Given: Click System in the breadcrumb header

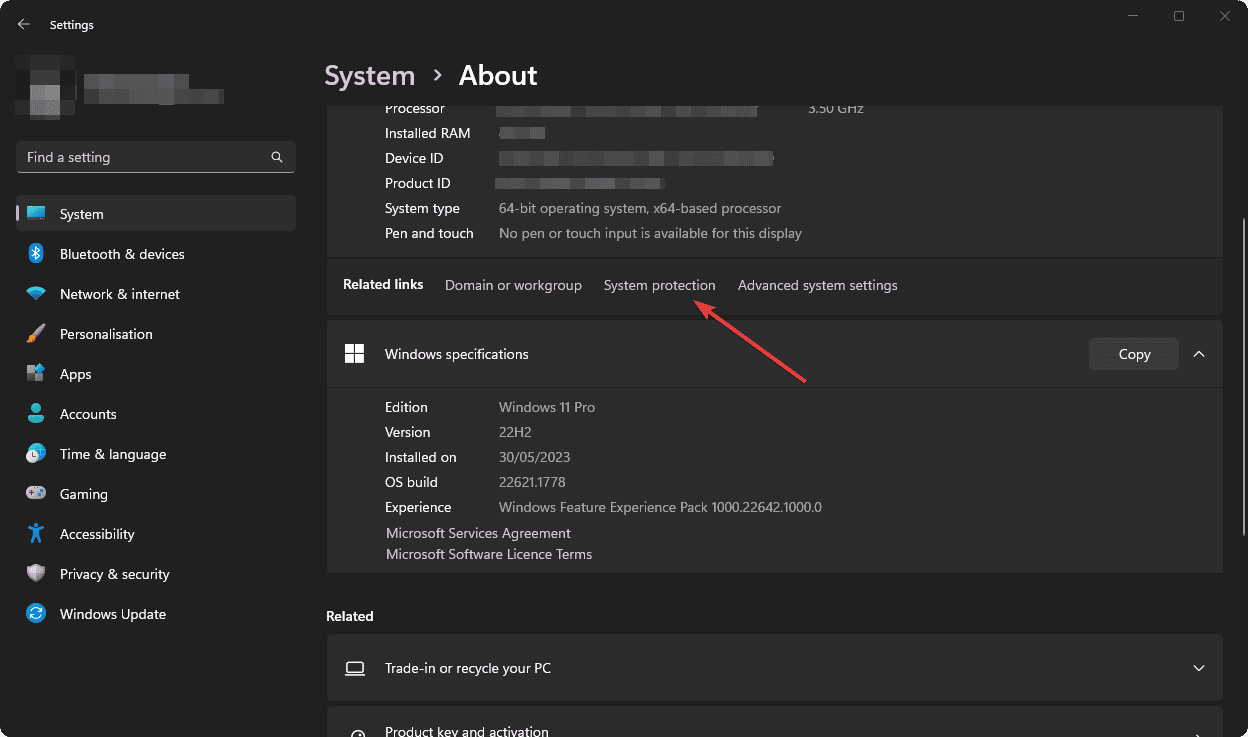Looking at the screenshot, I should coord(369,75).
